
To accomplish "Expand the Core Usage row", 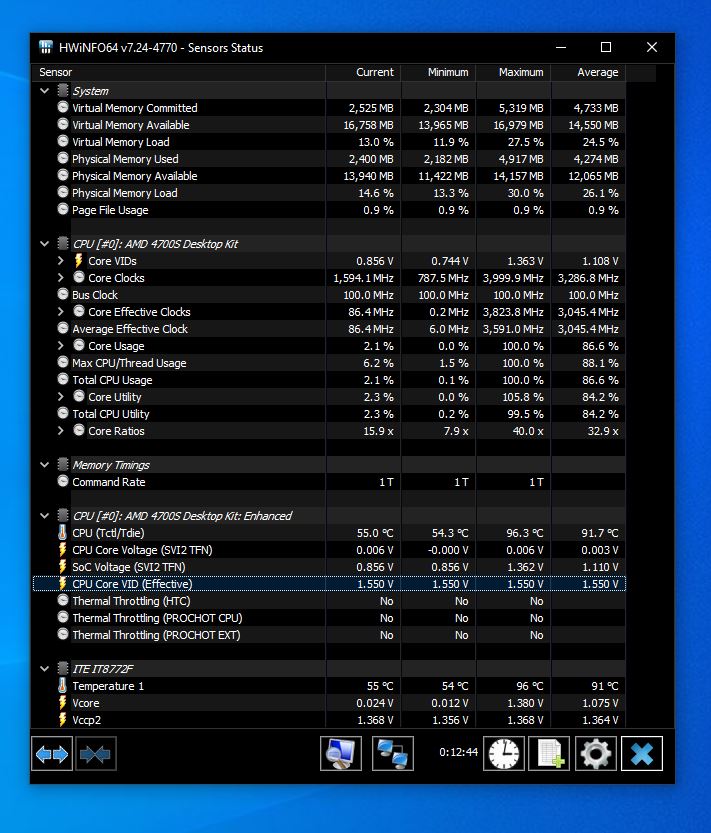I will (x=61, y=346).
